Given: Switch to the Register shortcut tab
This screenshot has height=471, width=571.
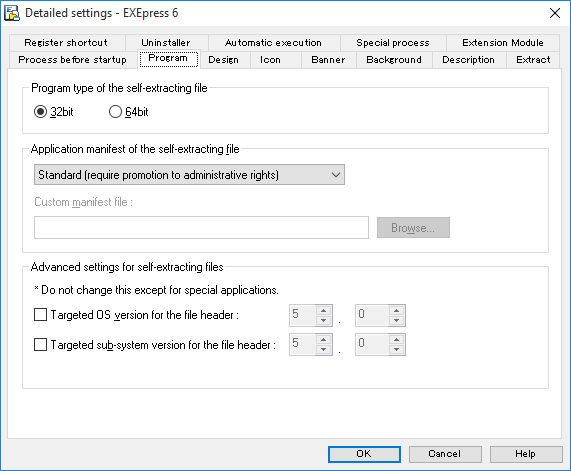Looking at the screenshot, I should pyautogui.click(x=66, y=43).
